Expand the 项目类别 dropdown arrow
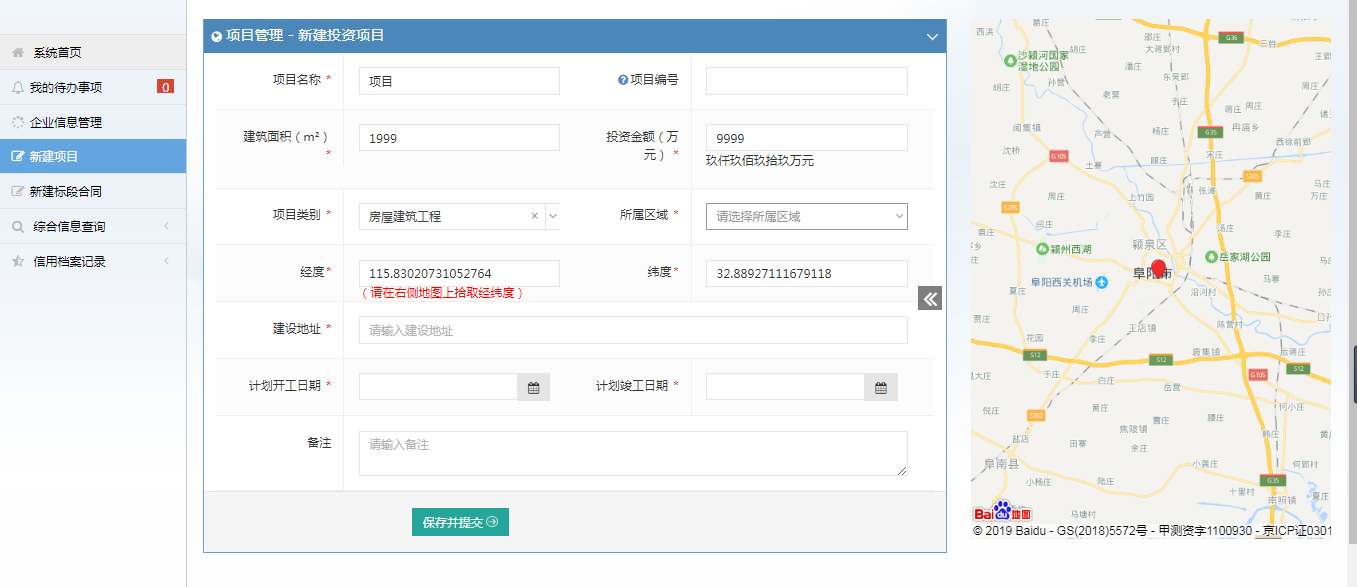The image size is (1357, 587). tap(553, 216)
